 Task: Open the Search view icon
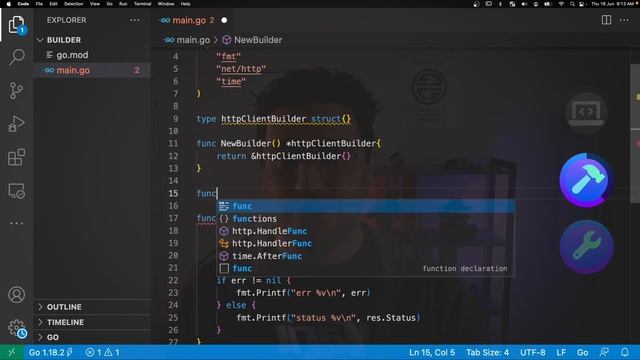click(16, 57)
